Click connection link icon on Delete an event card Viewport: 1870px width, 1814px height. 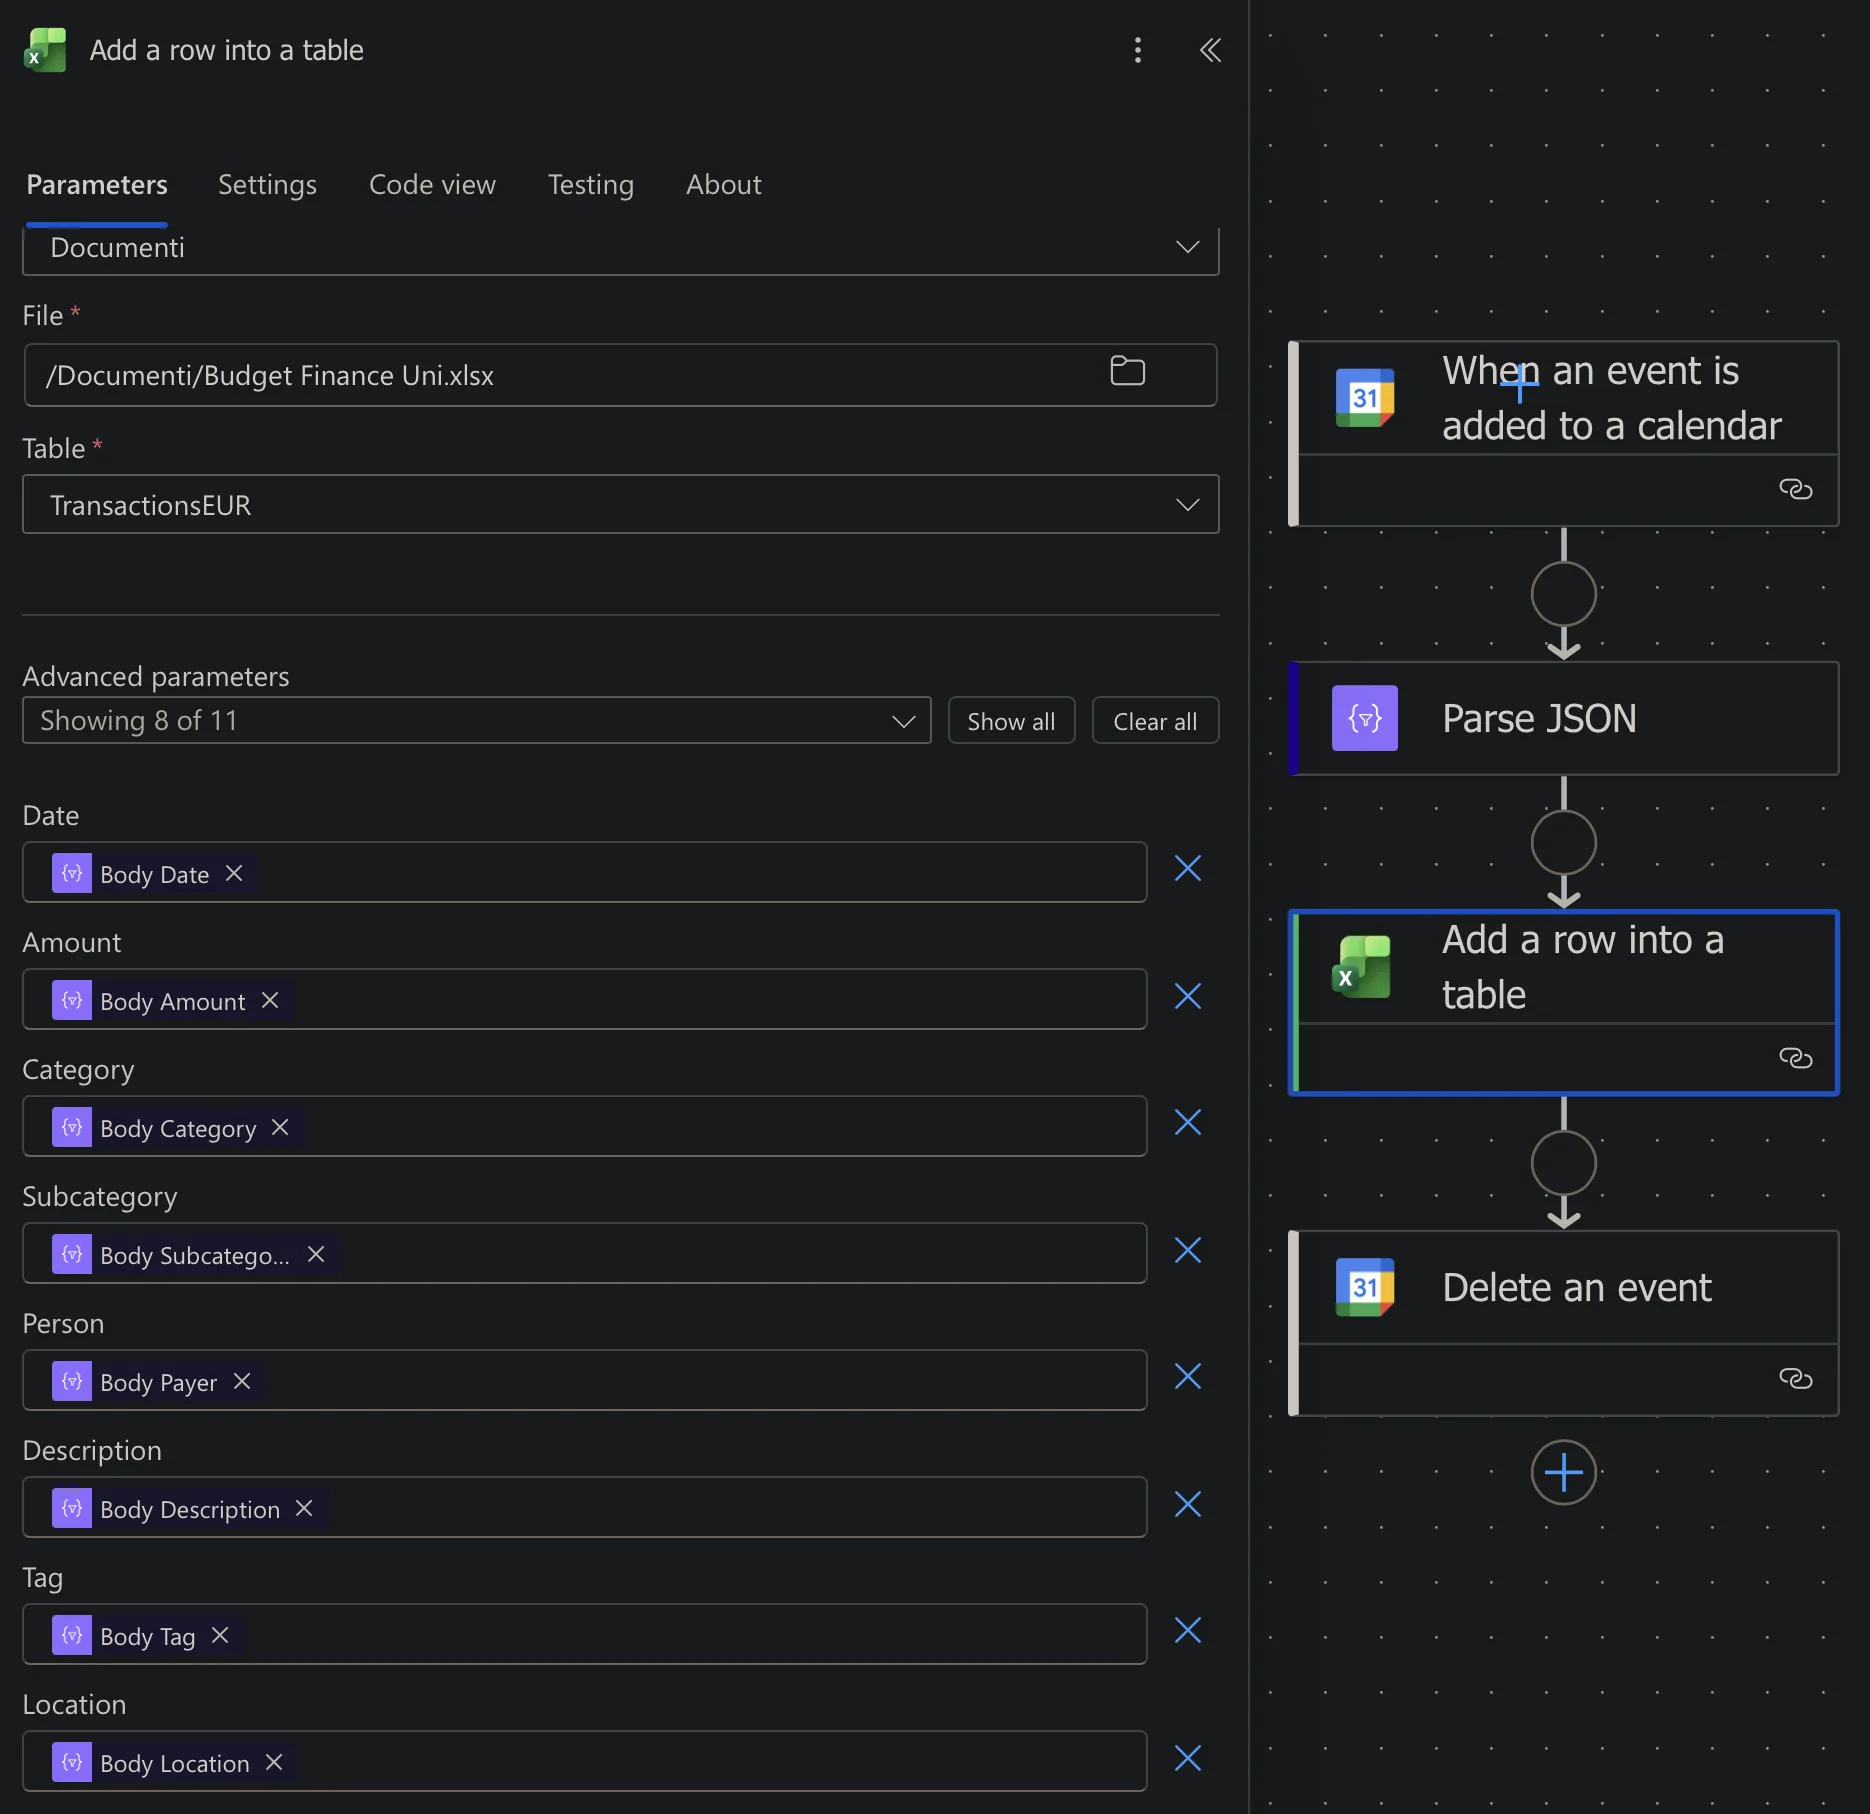(1795, 1379)
